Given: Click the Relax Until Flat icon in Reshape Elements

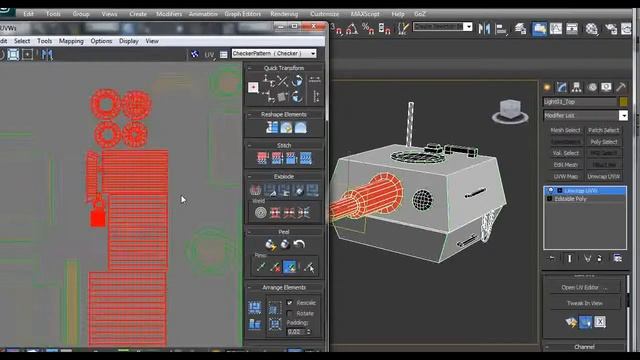Looking at the screenshot, I should tap(286, 127).
